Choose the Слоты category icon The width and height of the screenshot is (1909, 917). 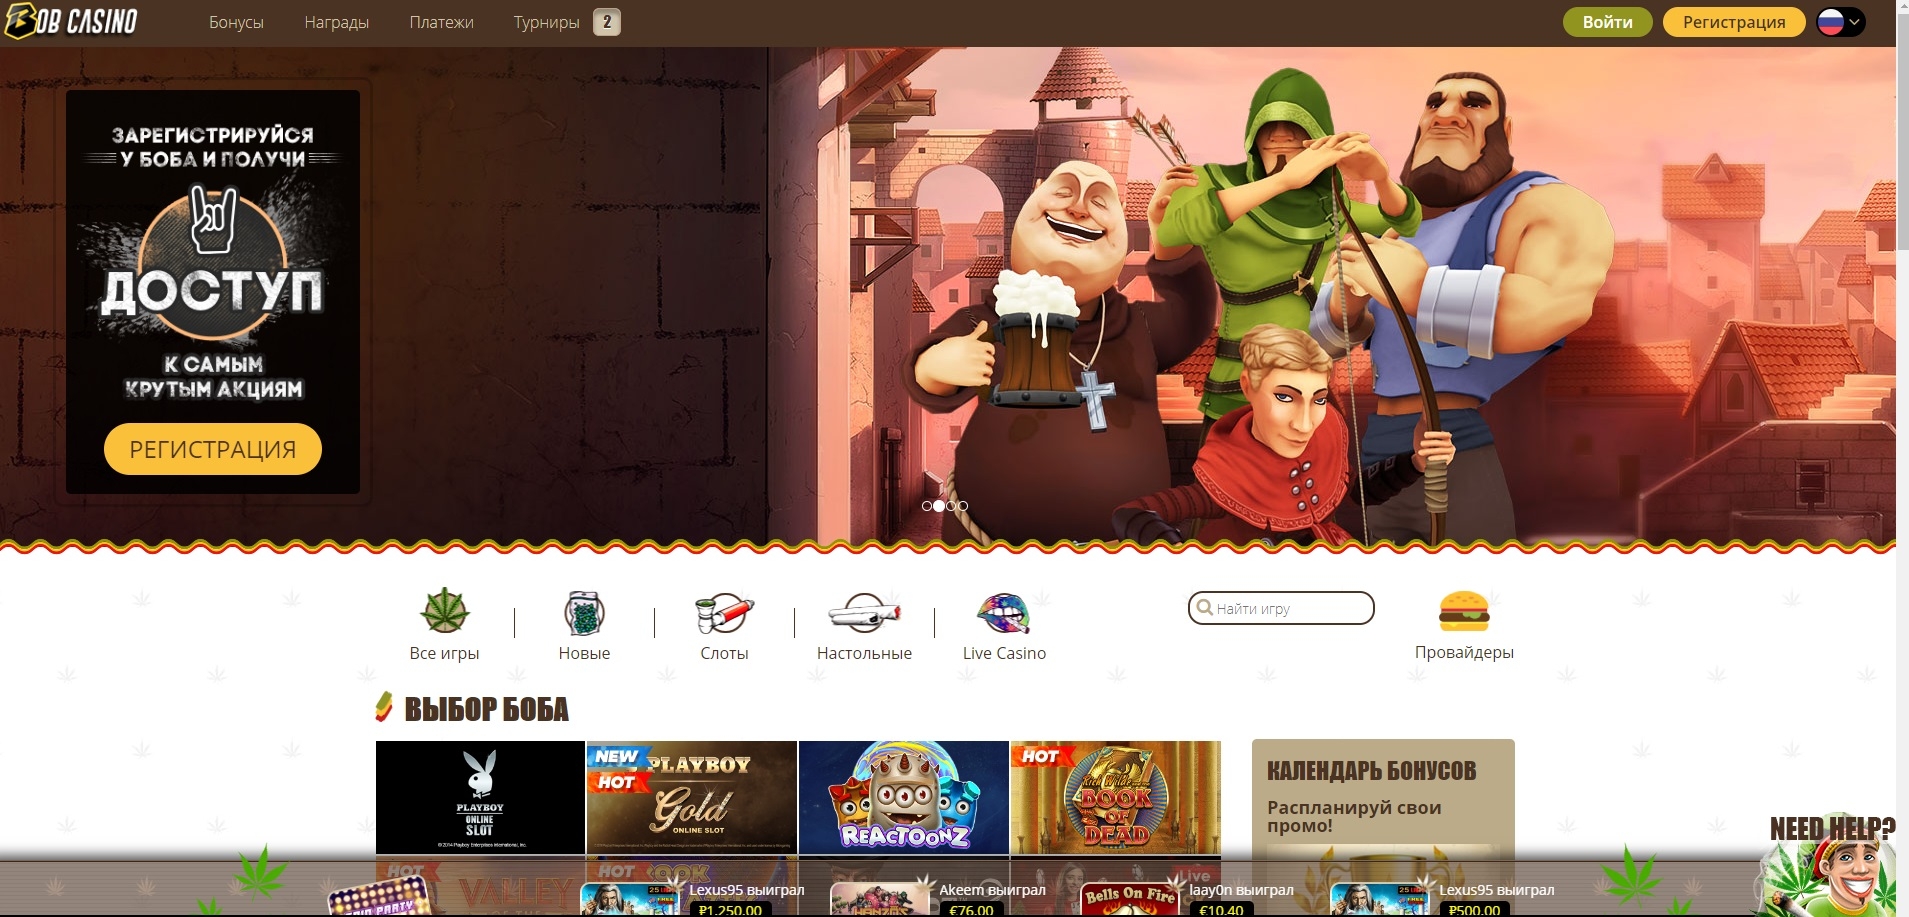[x=724, y=612]
